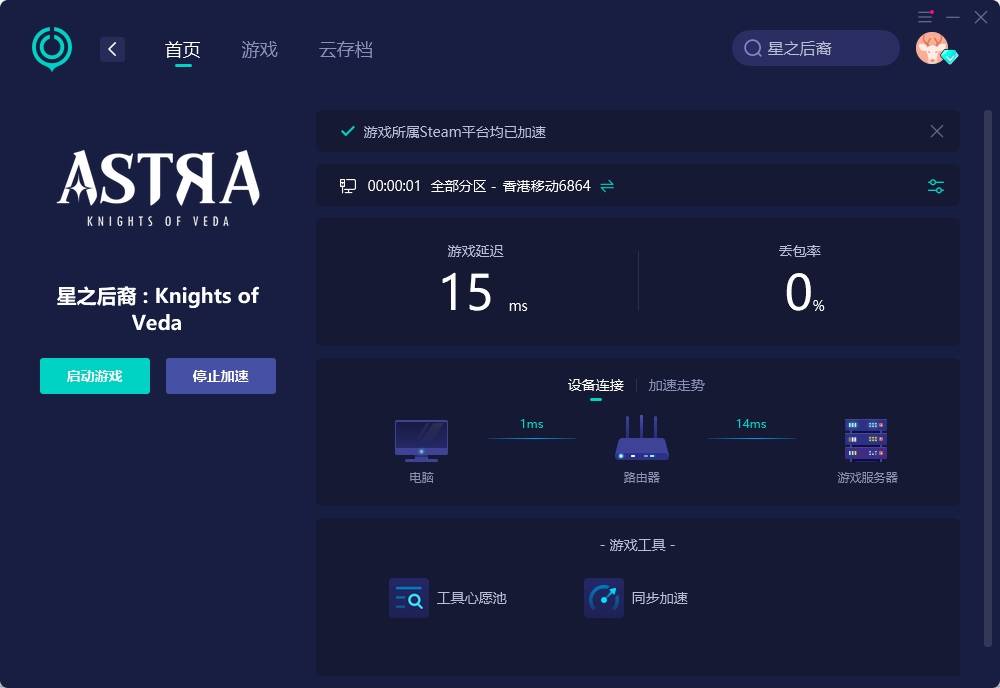The image size is (1000, 688).
Task: Dismiss the Steam platform accelerated notice
Action: pyautogui.click(x=937, y=131)
